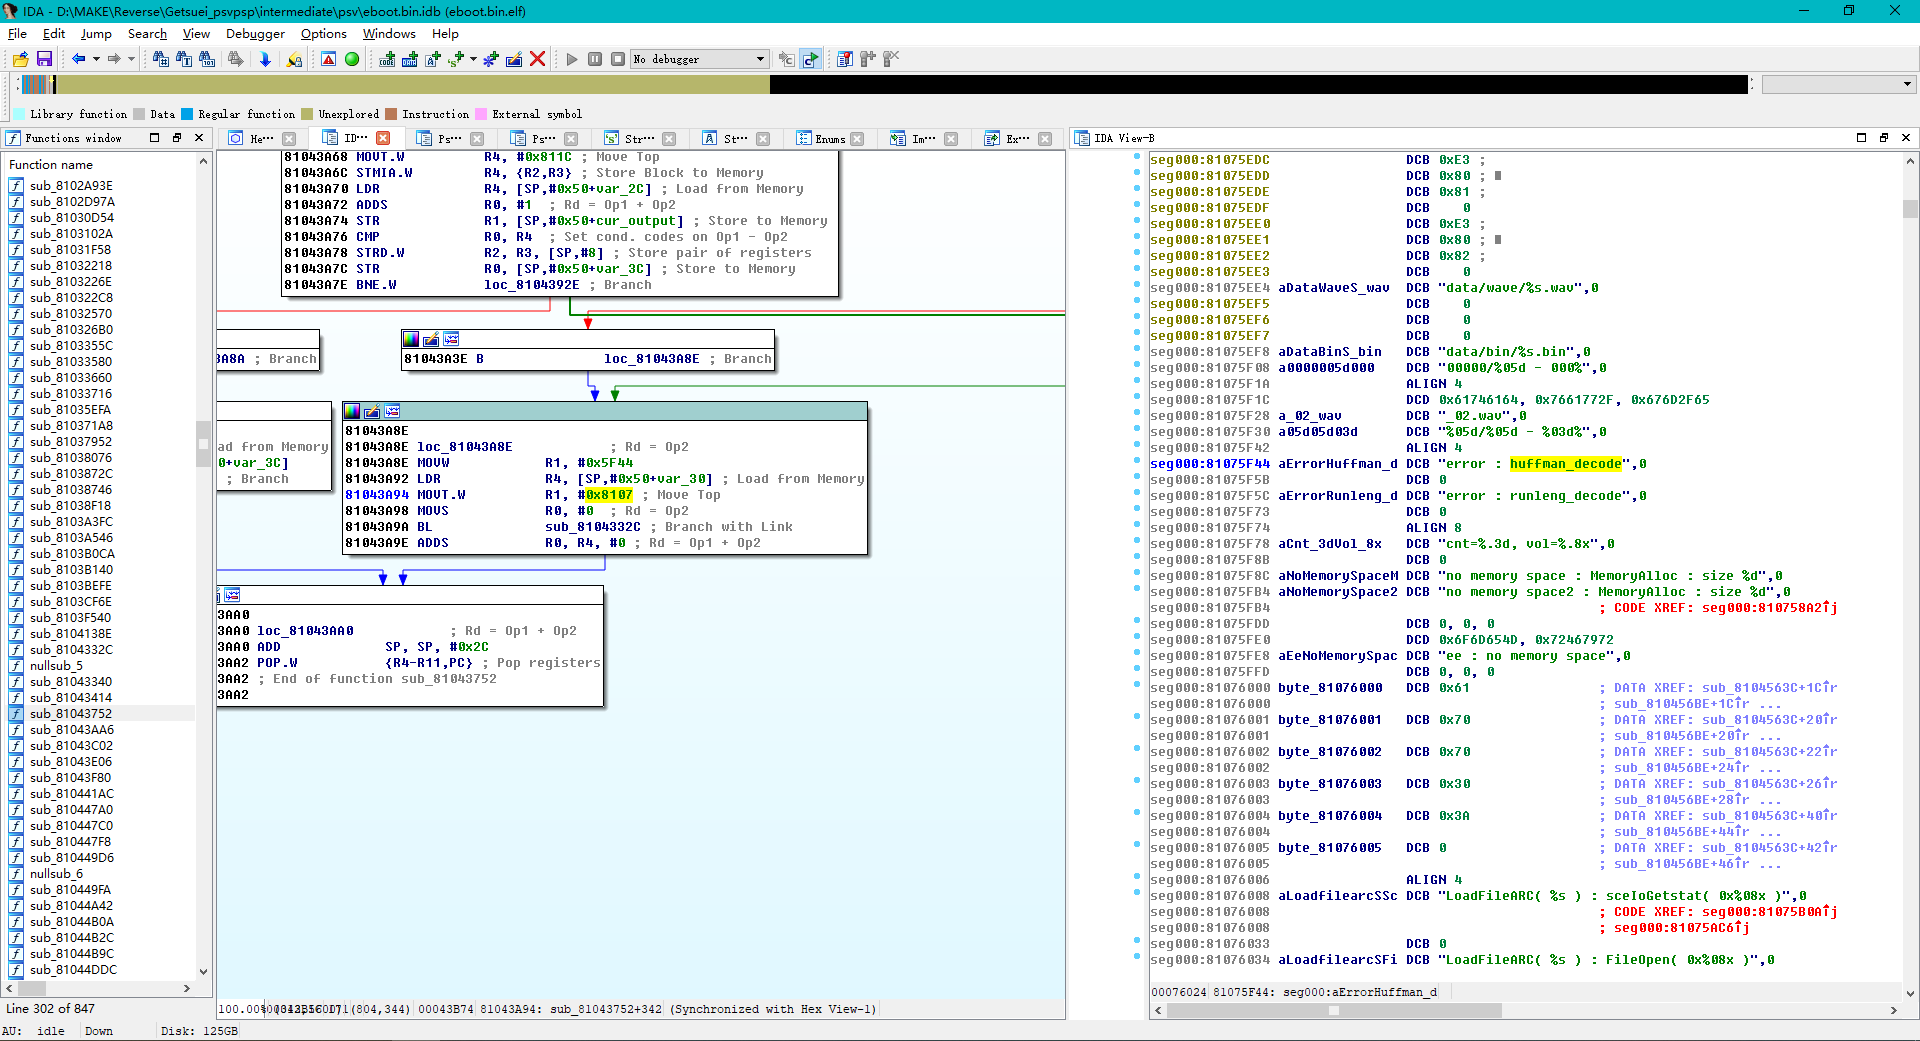This screenshot has width=1920, height=1041.
Task: Click the Save database floppy icon
Action: (44, 59)
